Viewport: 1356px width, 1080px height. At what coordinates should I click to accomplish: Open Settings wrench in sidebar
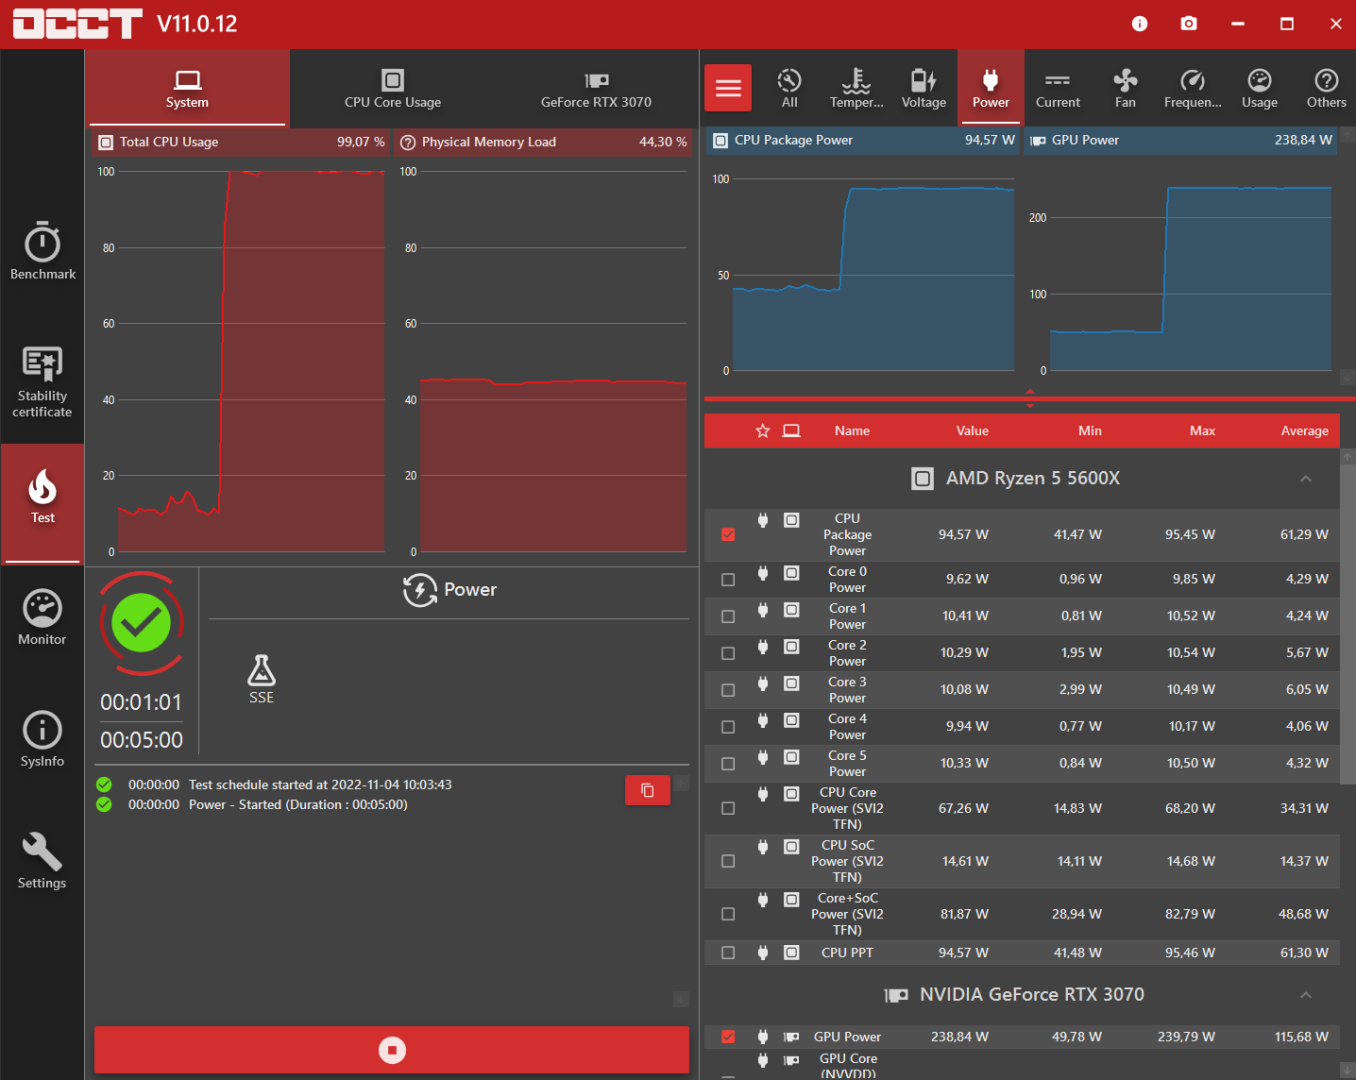pyautogui.click(x=42, y=861)
